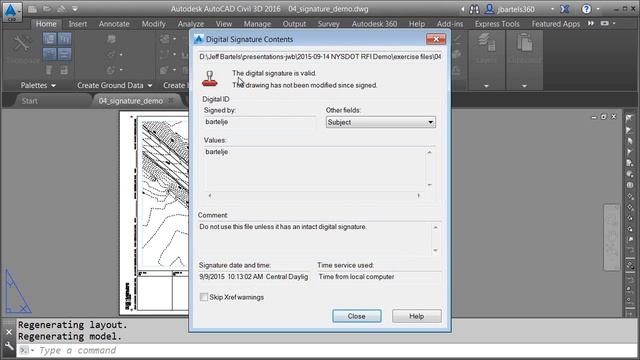Click the Comment box scroll up arrow

click(x=436, y=227)
